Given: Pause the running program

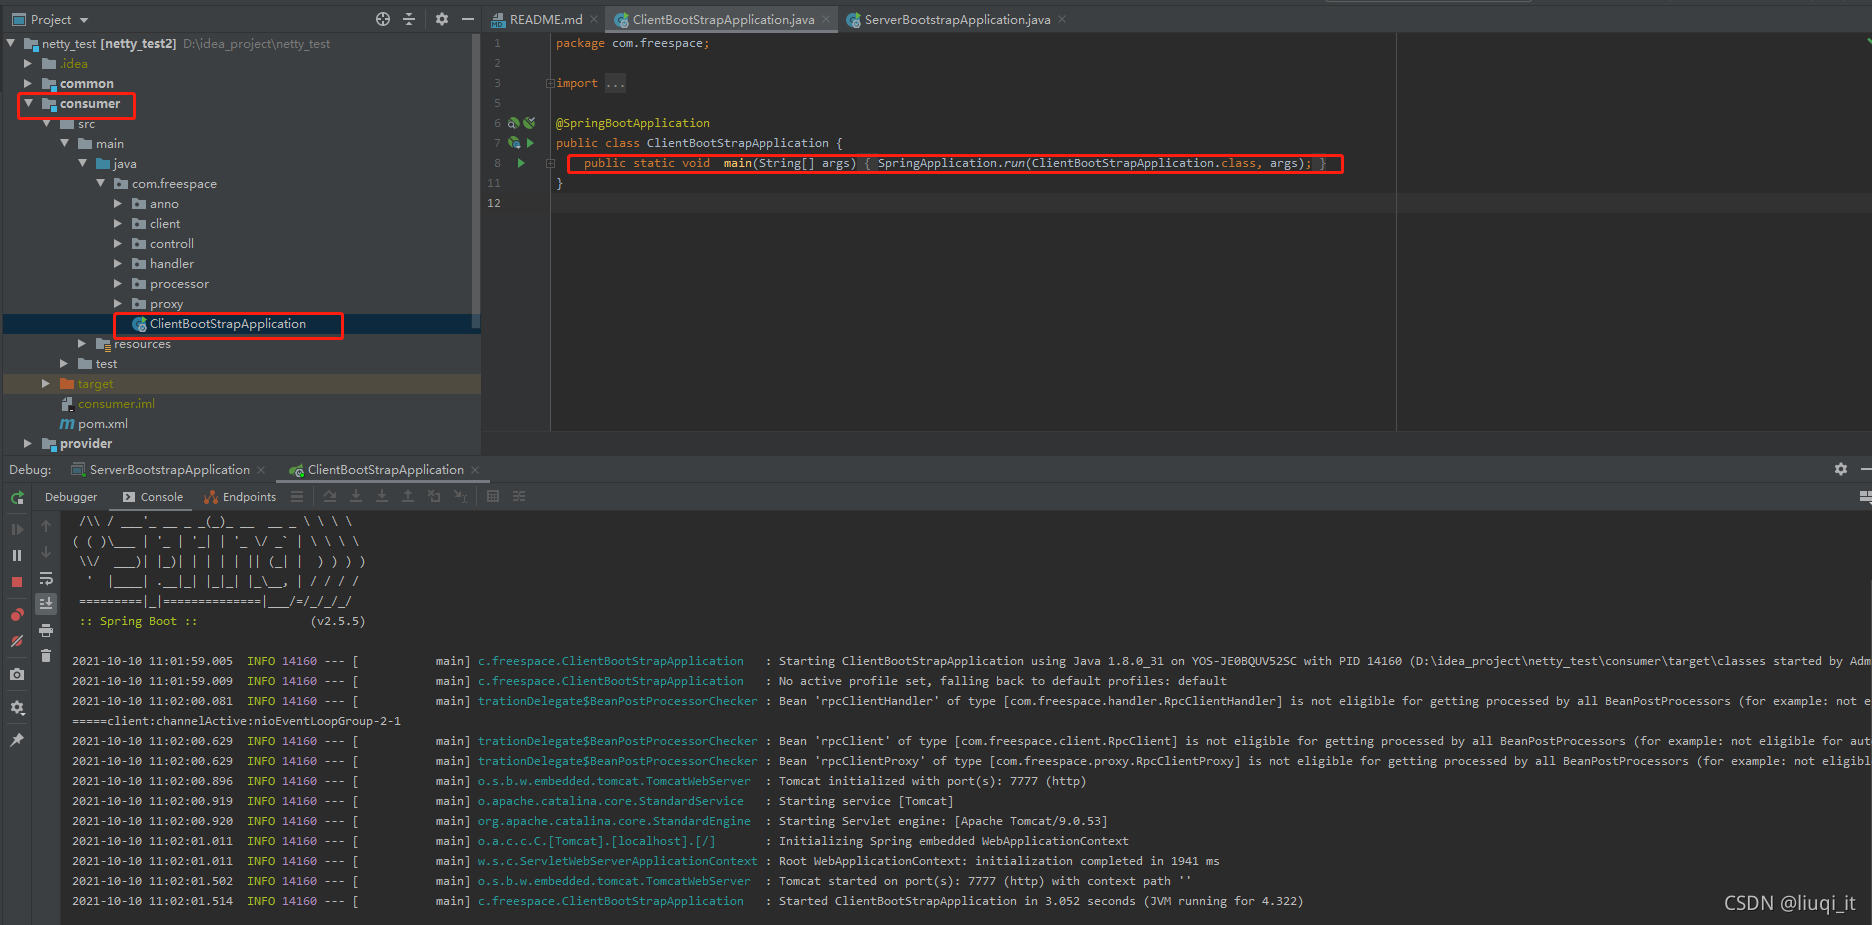Looking at the screenshot, I should coord(17,555).
